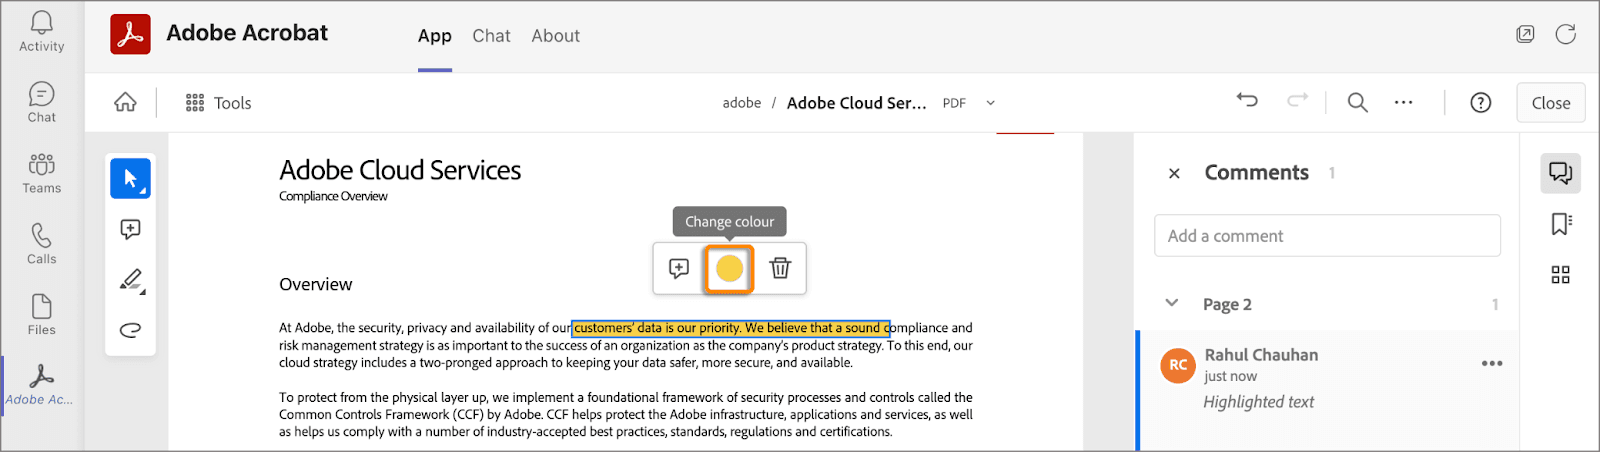Open the Tools menu
The height and width of the screenshot is (452, 1600).
tap(218, 103)
